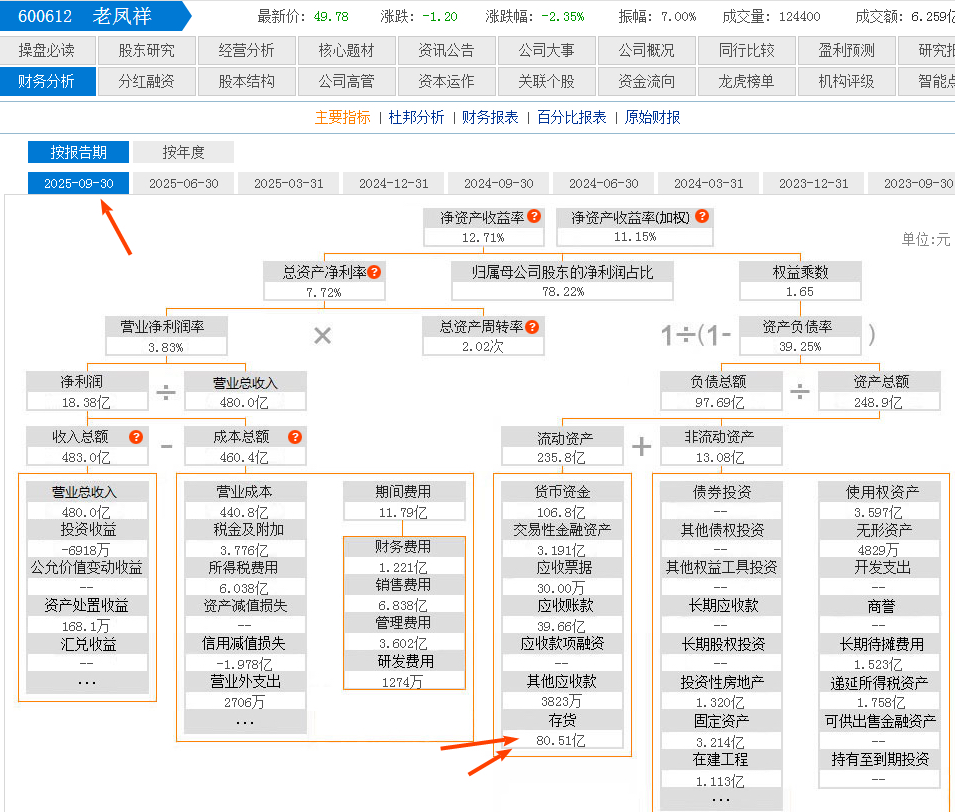This screenshot has width=955, height=812.
Task: Click 固定资产 value 3.214亿
Action: [720, 743]
